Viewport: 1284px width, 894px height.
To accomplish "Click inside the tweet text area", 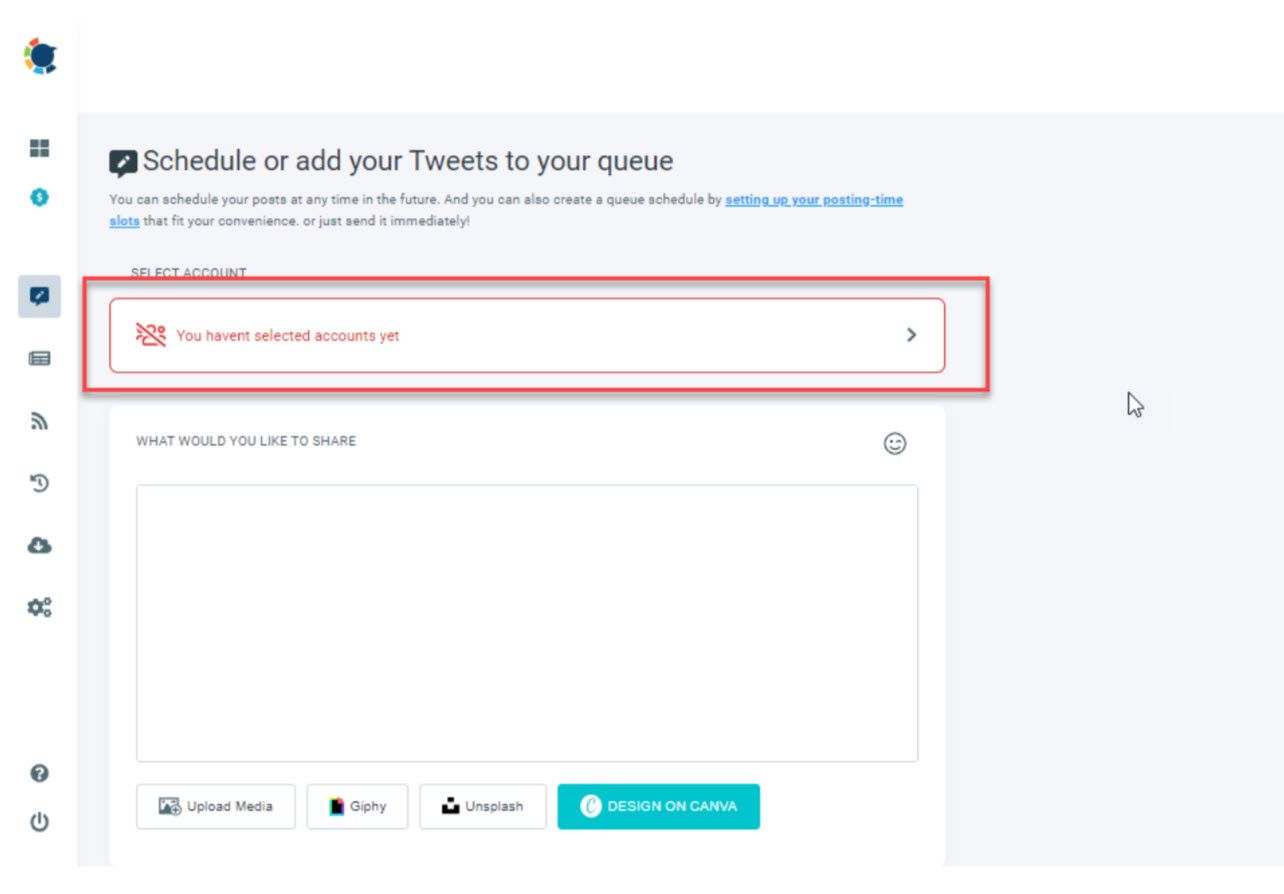I will pyautogui.click(x=527, y=623).
